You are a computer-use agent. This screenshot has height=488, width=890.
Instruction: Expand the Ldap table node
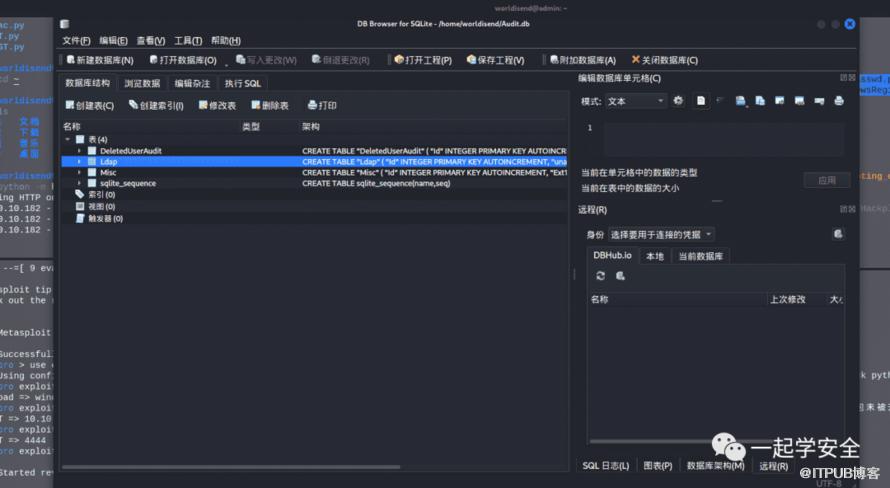[x=79, y=162]
